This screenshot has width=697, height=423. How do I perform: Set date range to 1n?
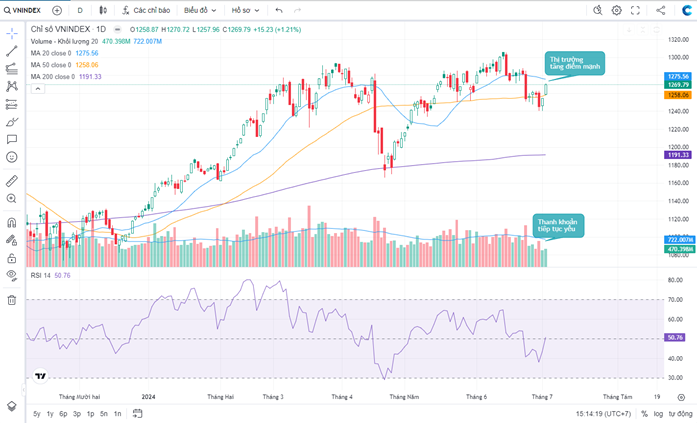[117, 414]
